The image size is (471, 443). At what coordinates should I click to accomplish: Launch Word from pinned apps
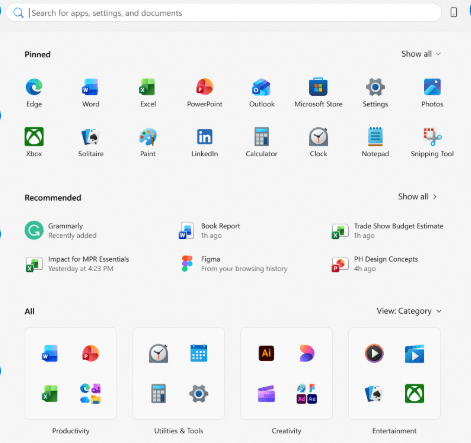pos(91,93)
